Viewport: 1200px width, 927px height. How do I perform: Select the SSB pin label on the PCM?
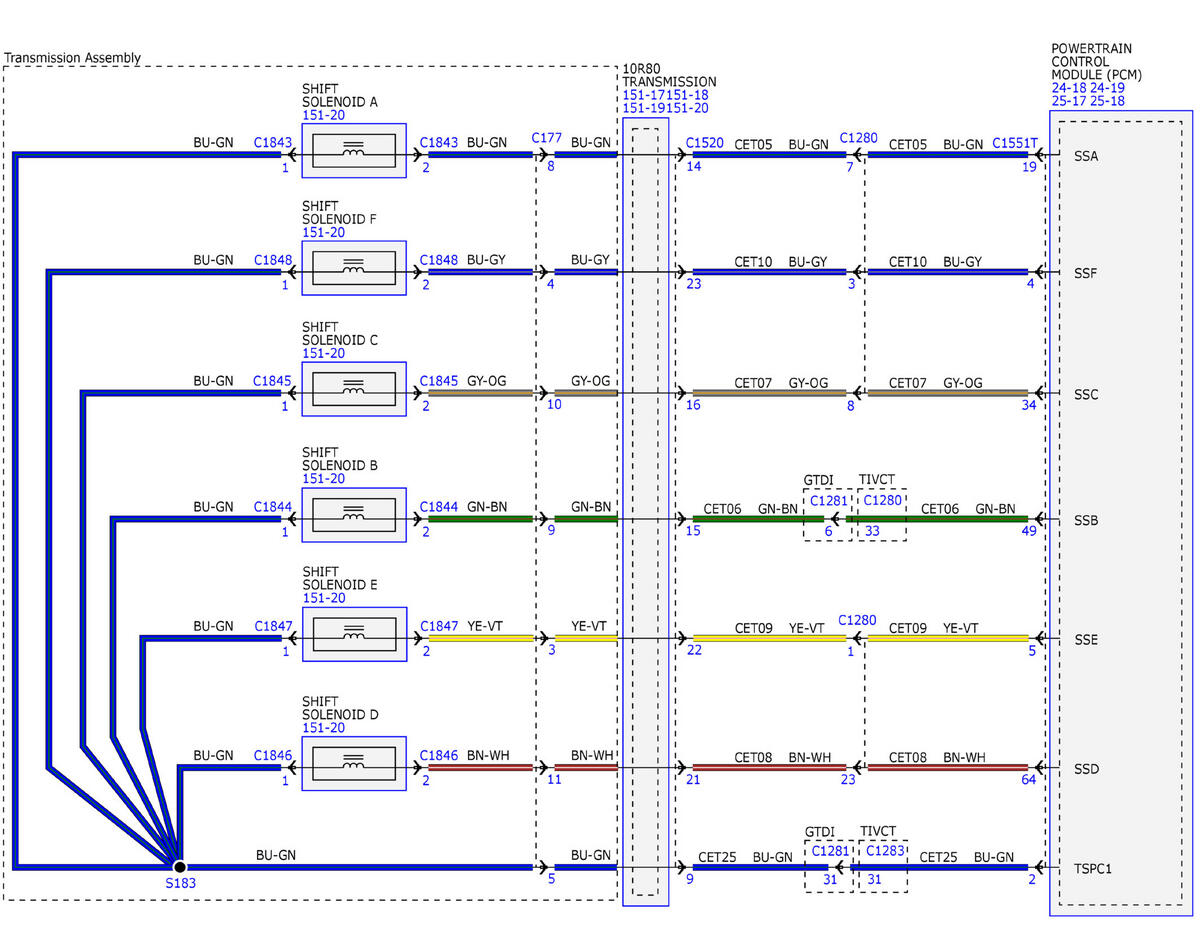(x=1086, y=520)
